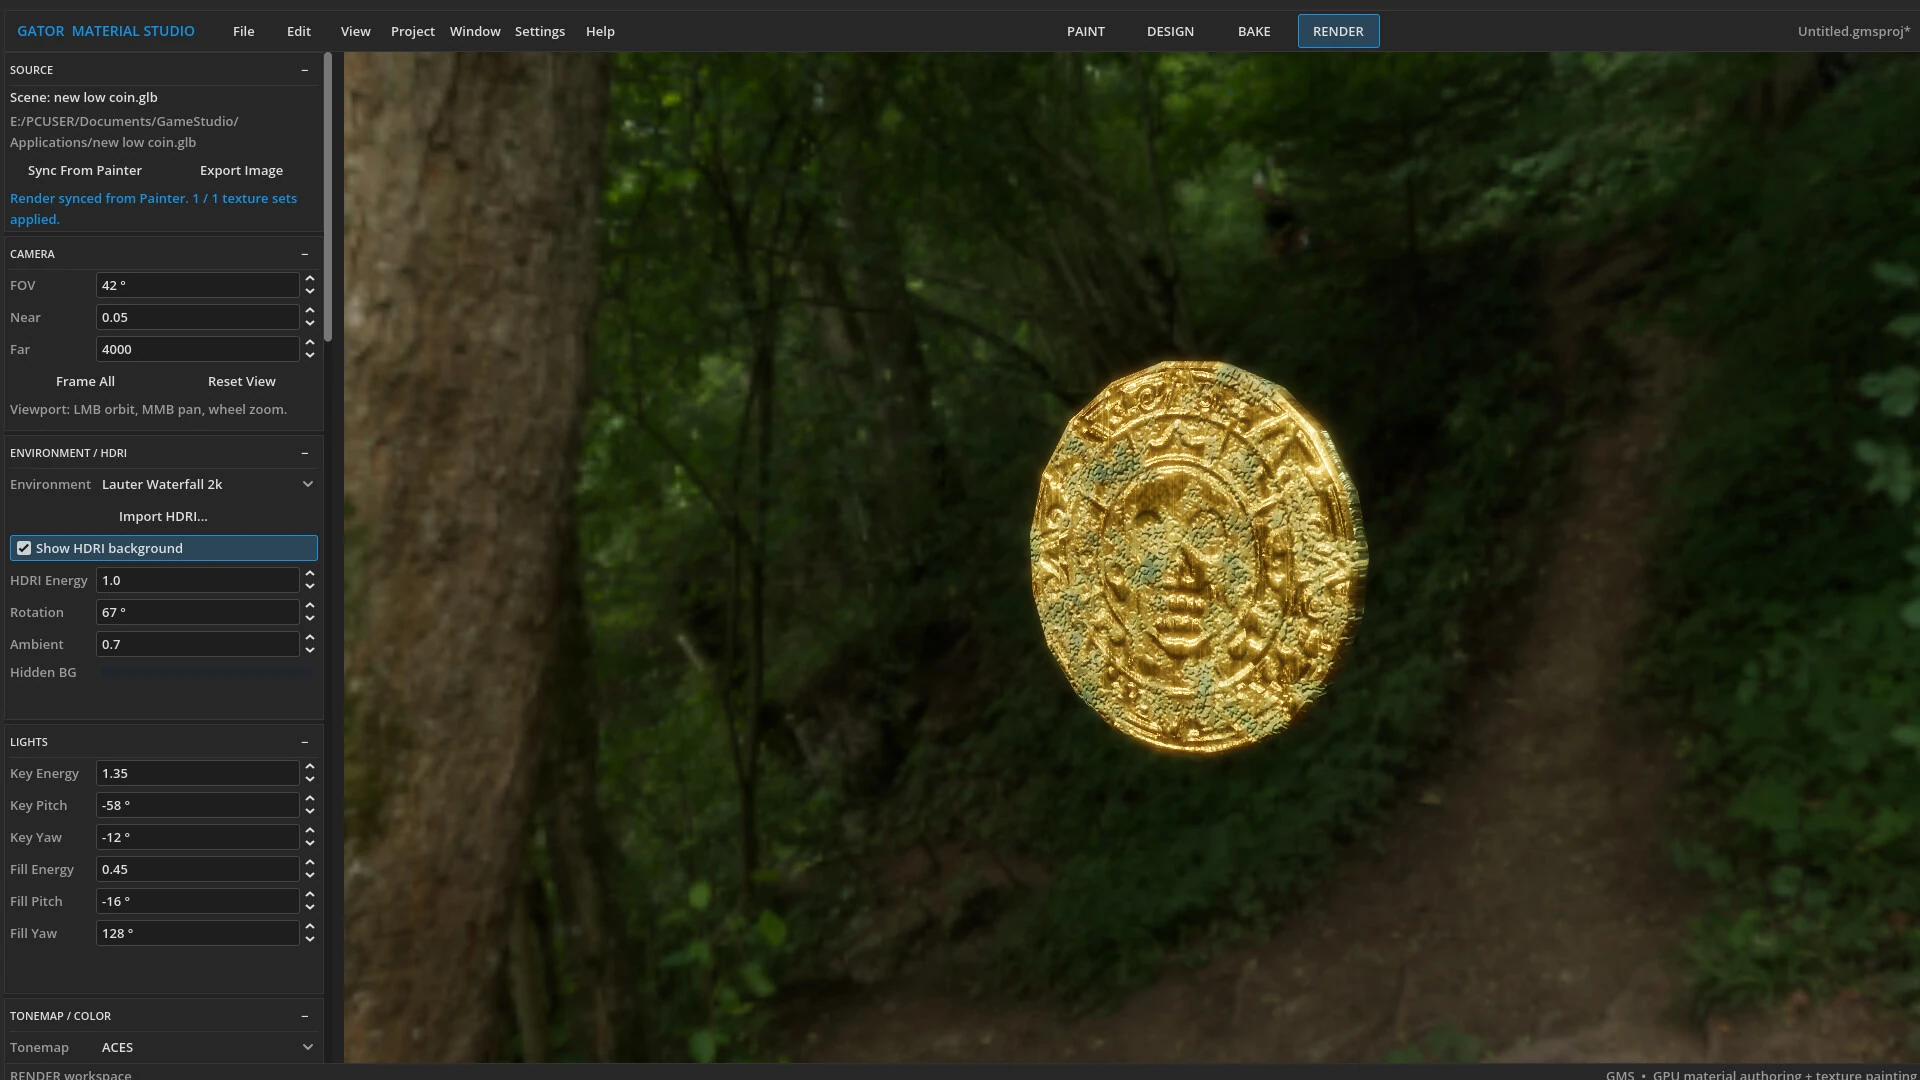Decrease HDRI Energy with down stepper arrow
The width and height of the screenshot is (1920, 1080).
[x=310, y=587]
